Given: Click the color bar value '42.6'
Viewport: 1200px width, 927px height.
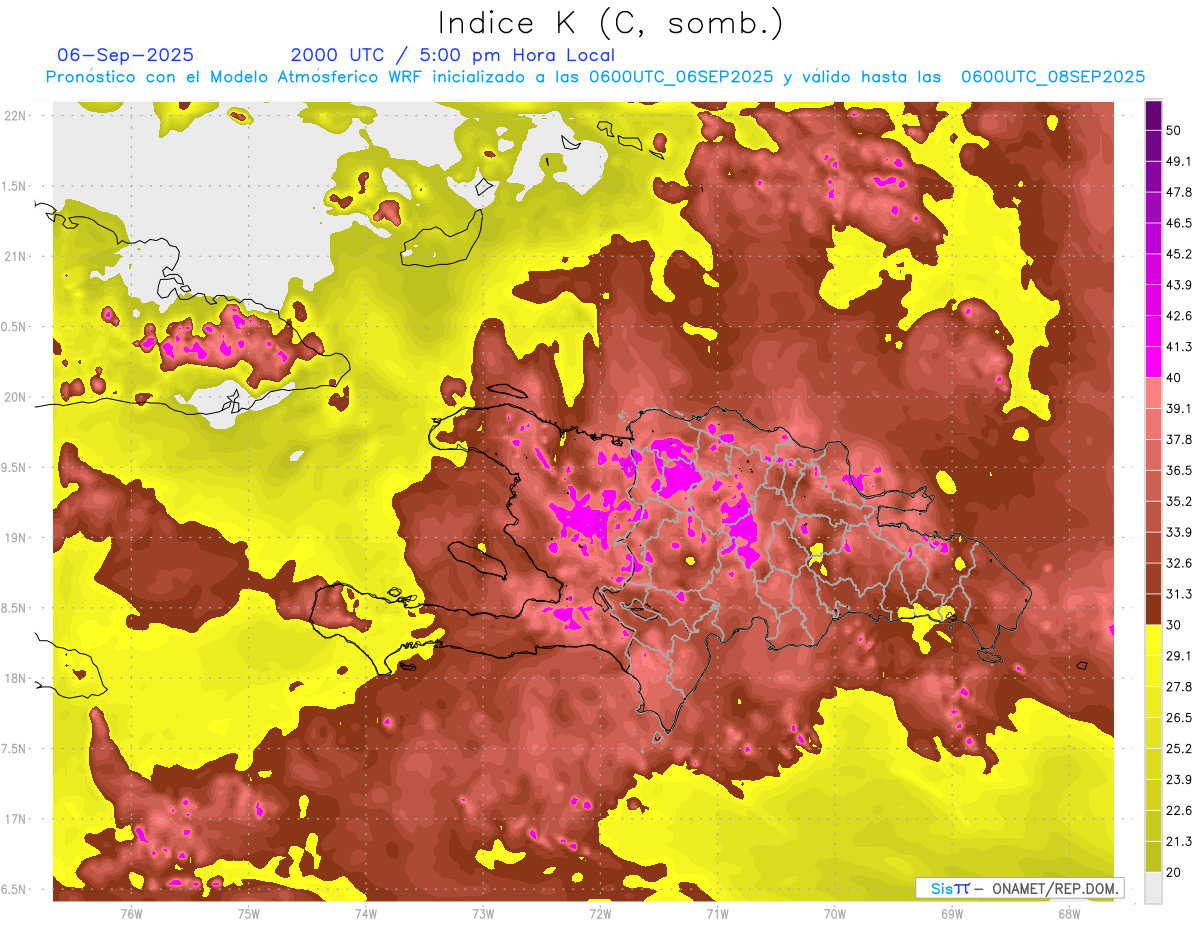Looking at the screenshot, I should (x=1179, y=316).
